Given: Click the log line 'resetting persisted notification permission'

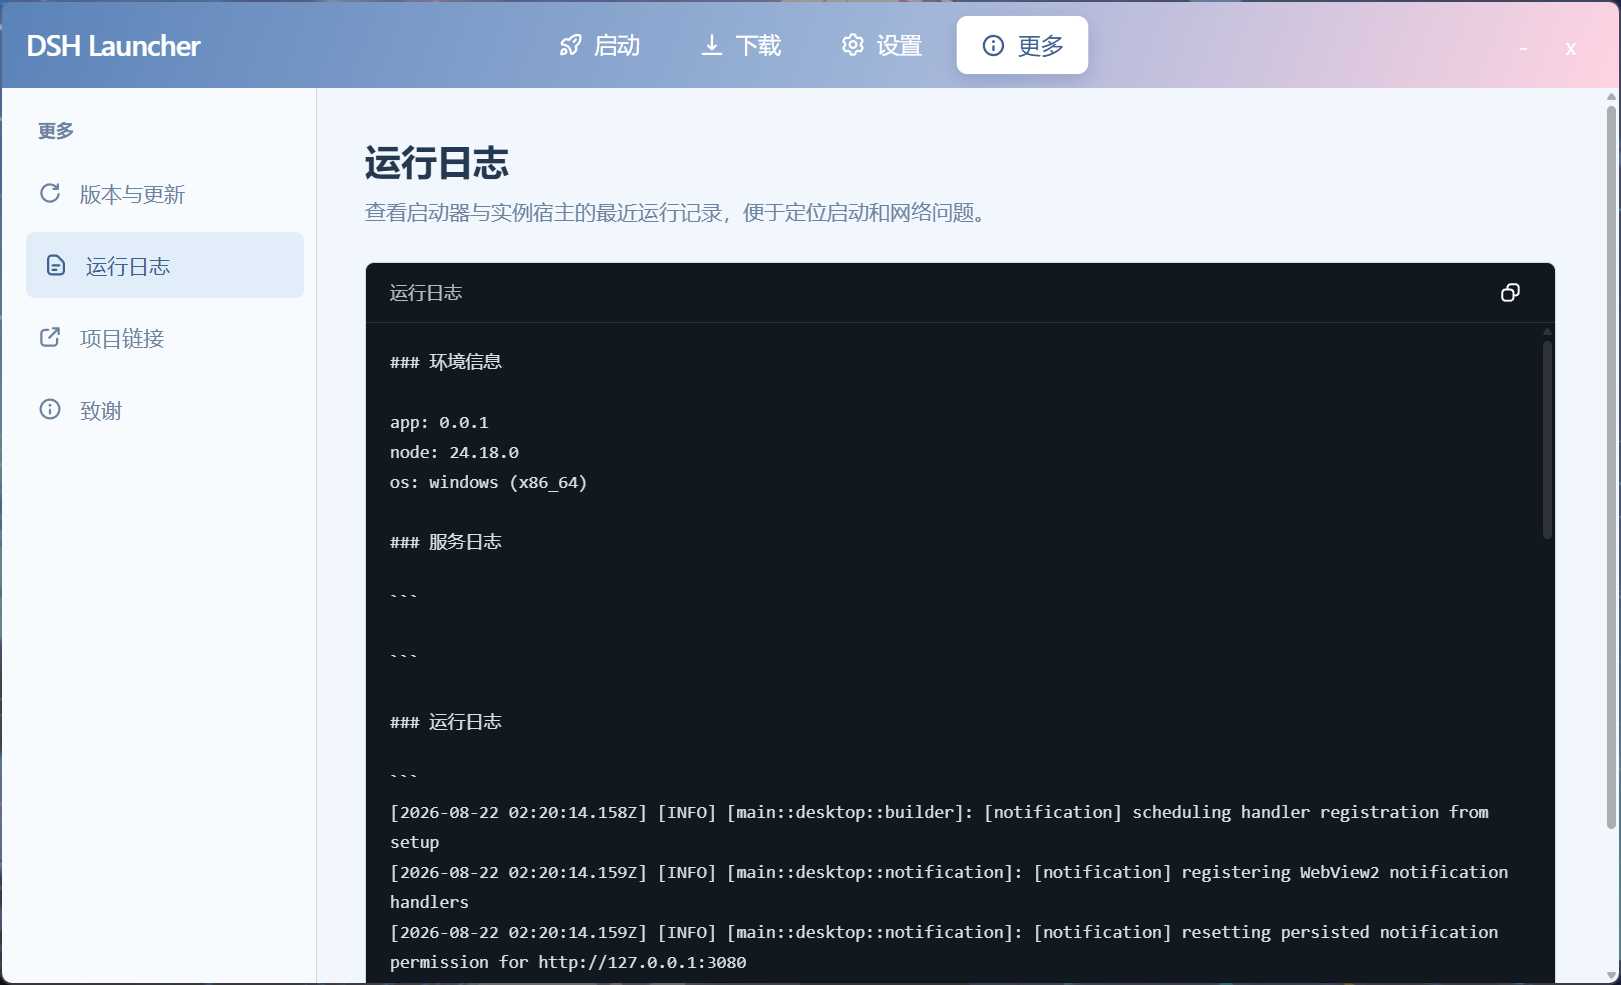Looking at the screenshot, I should click(944, 947).
